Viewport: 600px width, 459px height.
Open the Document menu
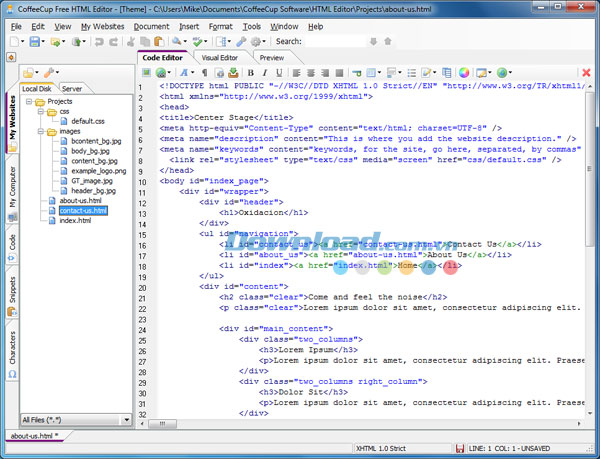coord(151,26)
